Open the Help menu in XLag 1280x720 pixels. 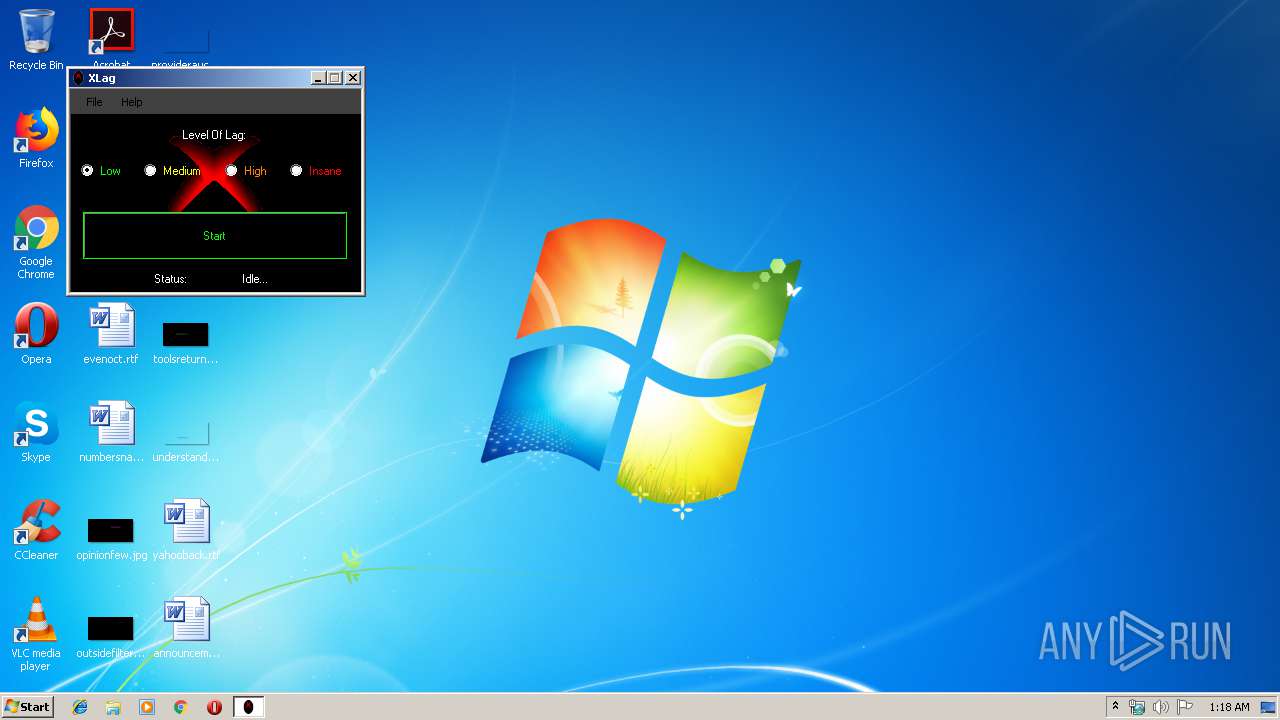132,102
